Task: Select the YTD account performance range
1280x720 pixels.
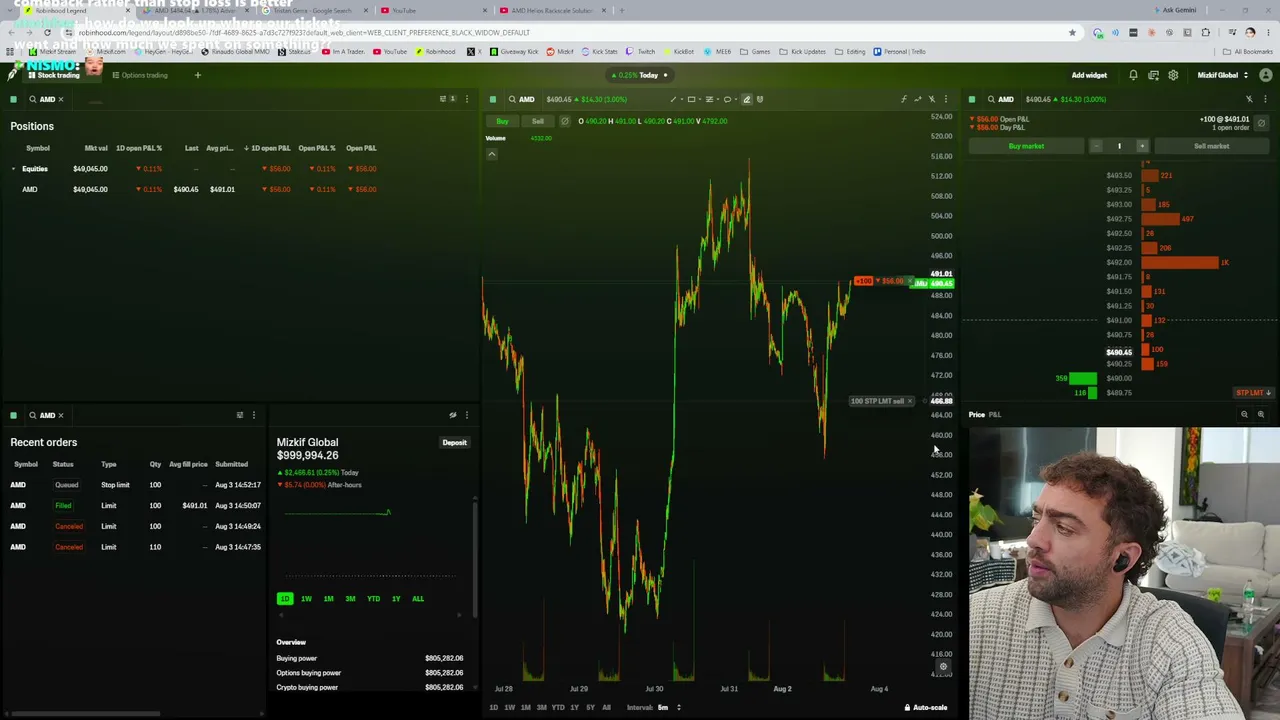Action: coord(373,598)
